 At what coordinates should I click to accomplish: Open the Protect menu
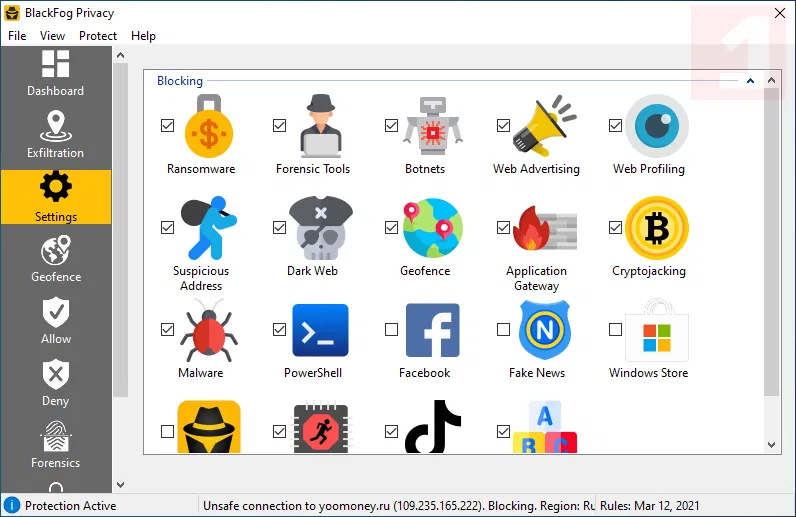[98, 36]
